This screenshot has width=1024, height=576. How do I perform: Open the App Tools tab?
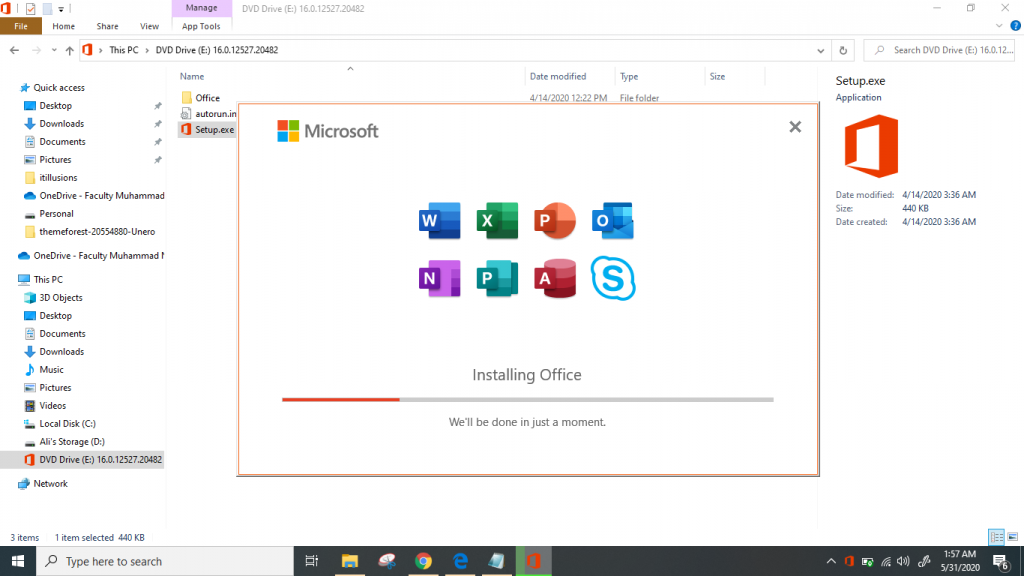tap(201, 26)
